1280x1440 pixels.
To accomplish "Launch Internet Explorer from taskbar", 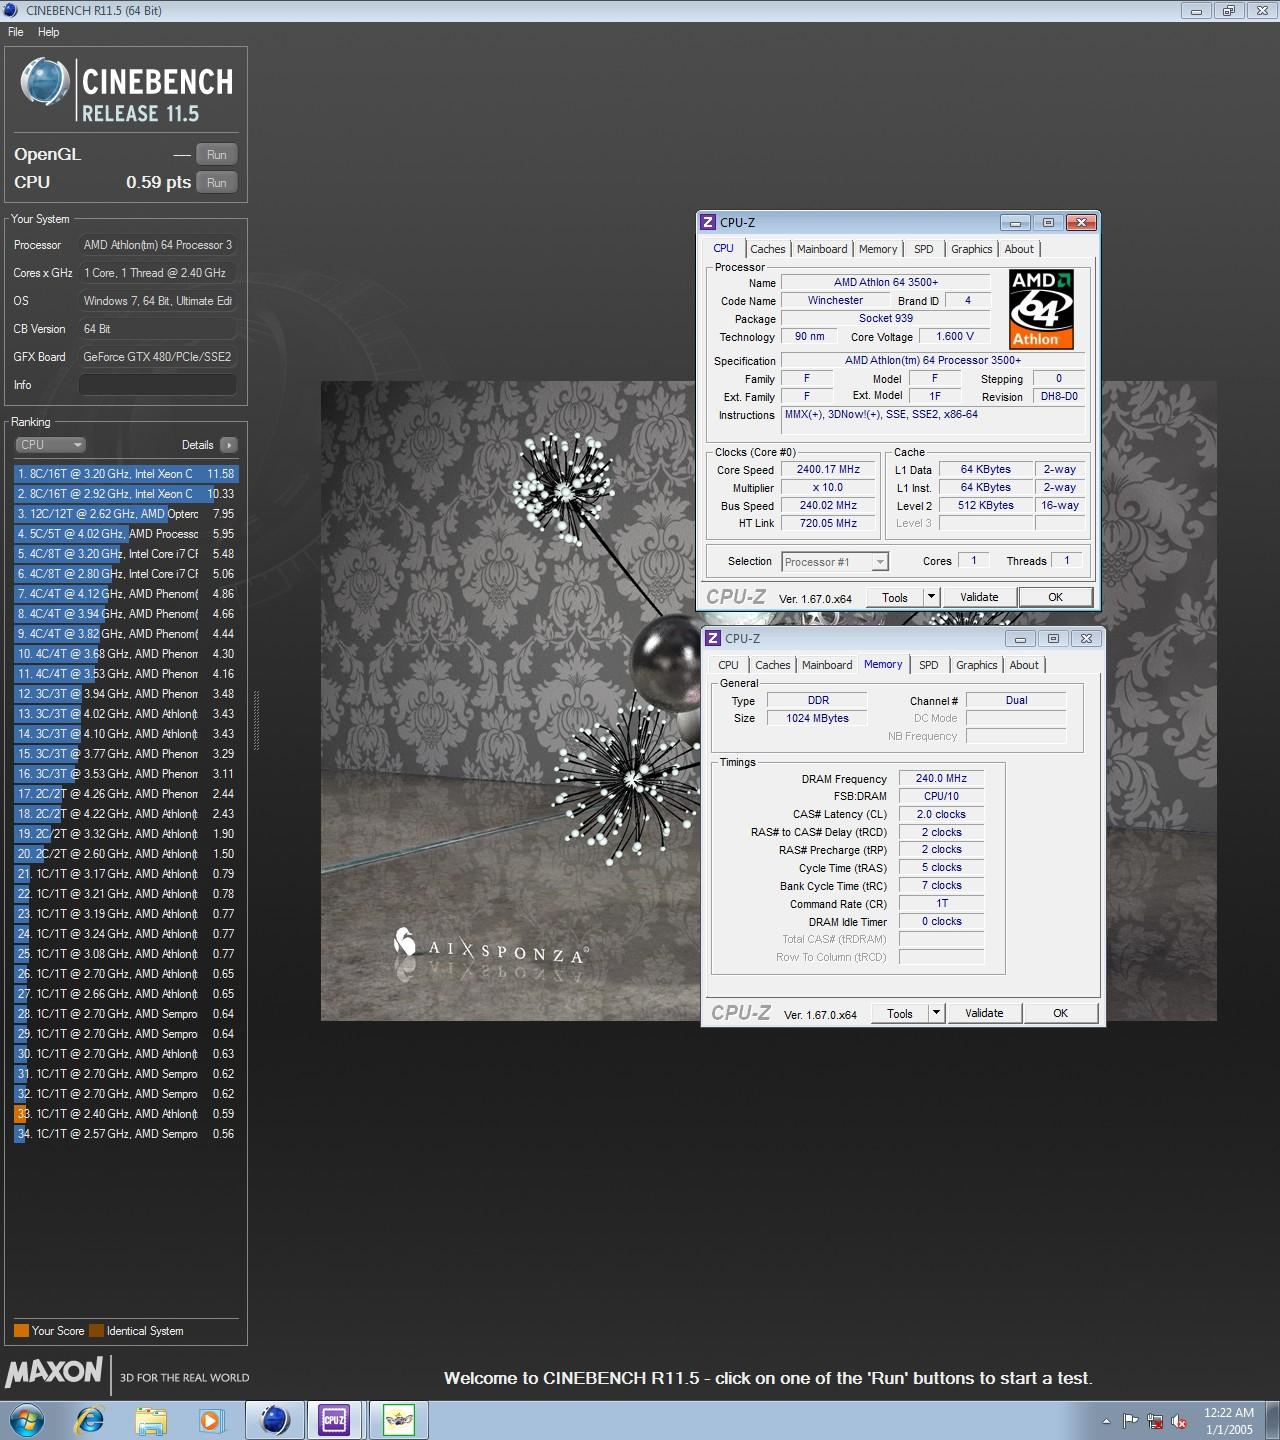I will coord(90,1420).
